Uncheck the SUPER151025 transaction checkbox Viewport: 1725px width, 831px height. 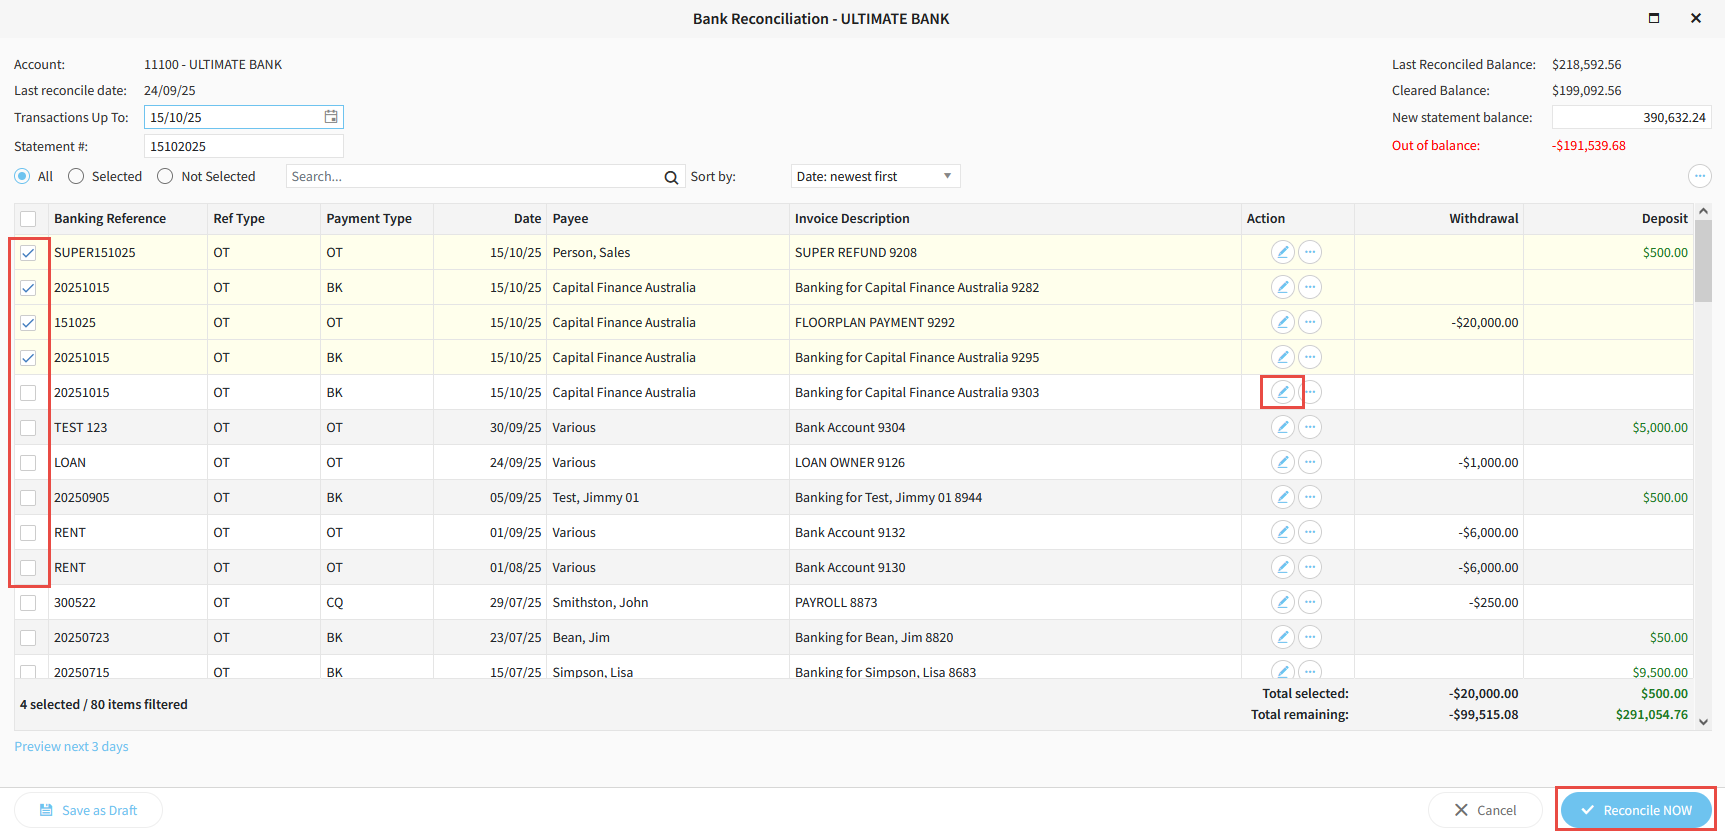[x=28, y=253]
